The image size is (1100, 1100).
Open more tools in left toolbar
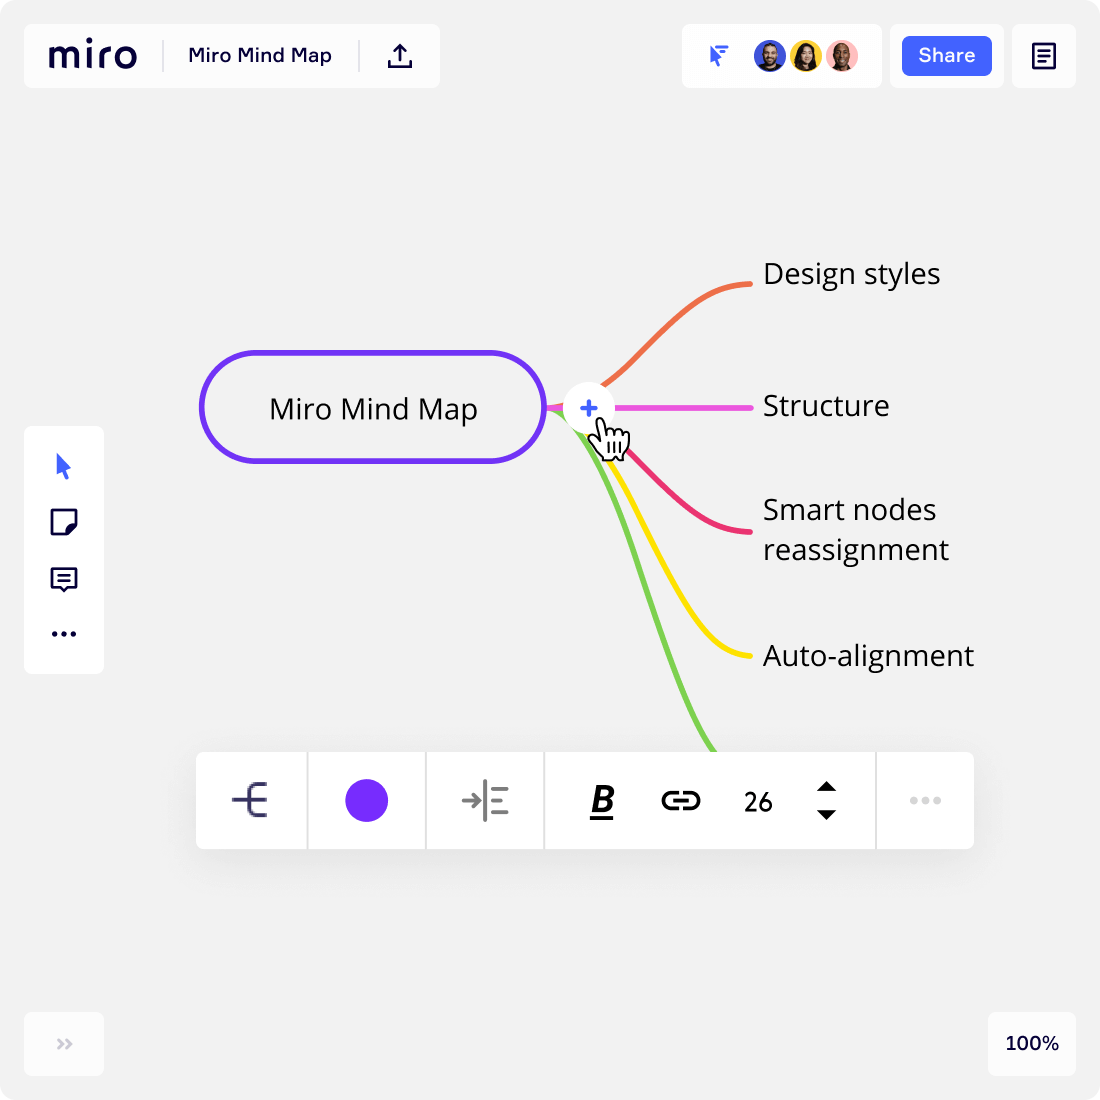point(64,634)
